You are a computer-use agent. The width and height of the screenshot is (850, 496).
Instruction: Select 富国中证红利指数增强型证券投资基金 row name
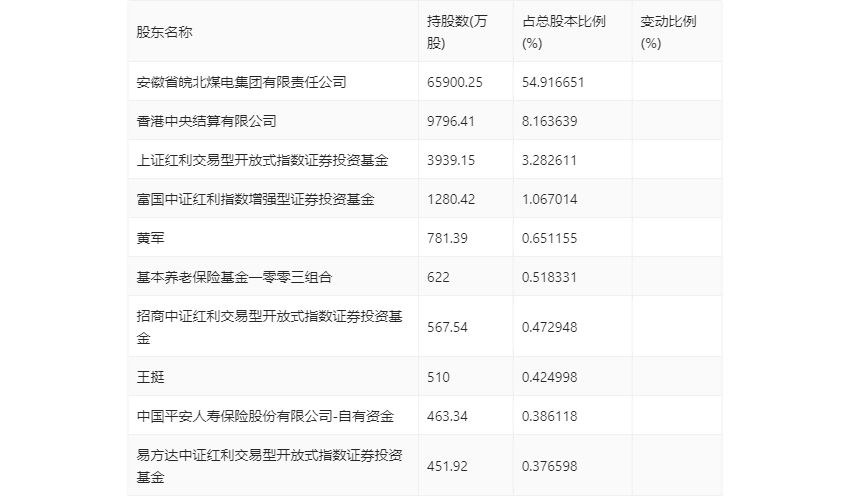255,199
